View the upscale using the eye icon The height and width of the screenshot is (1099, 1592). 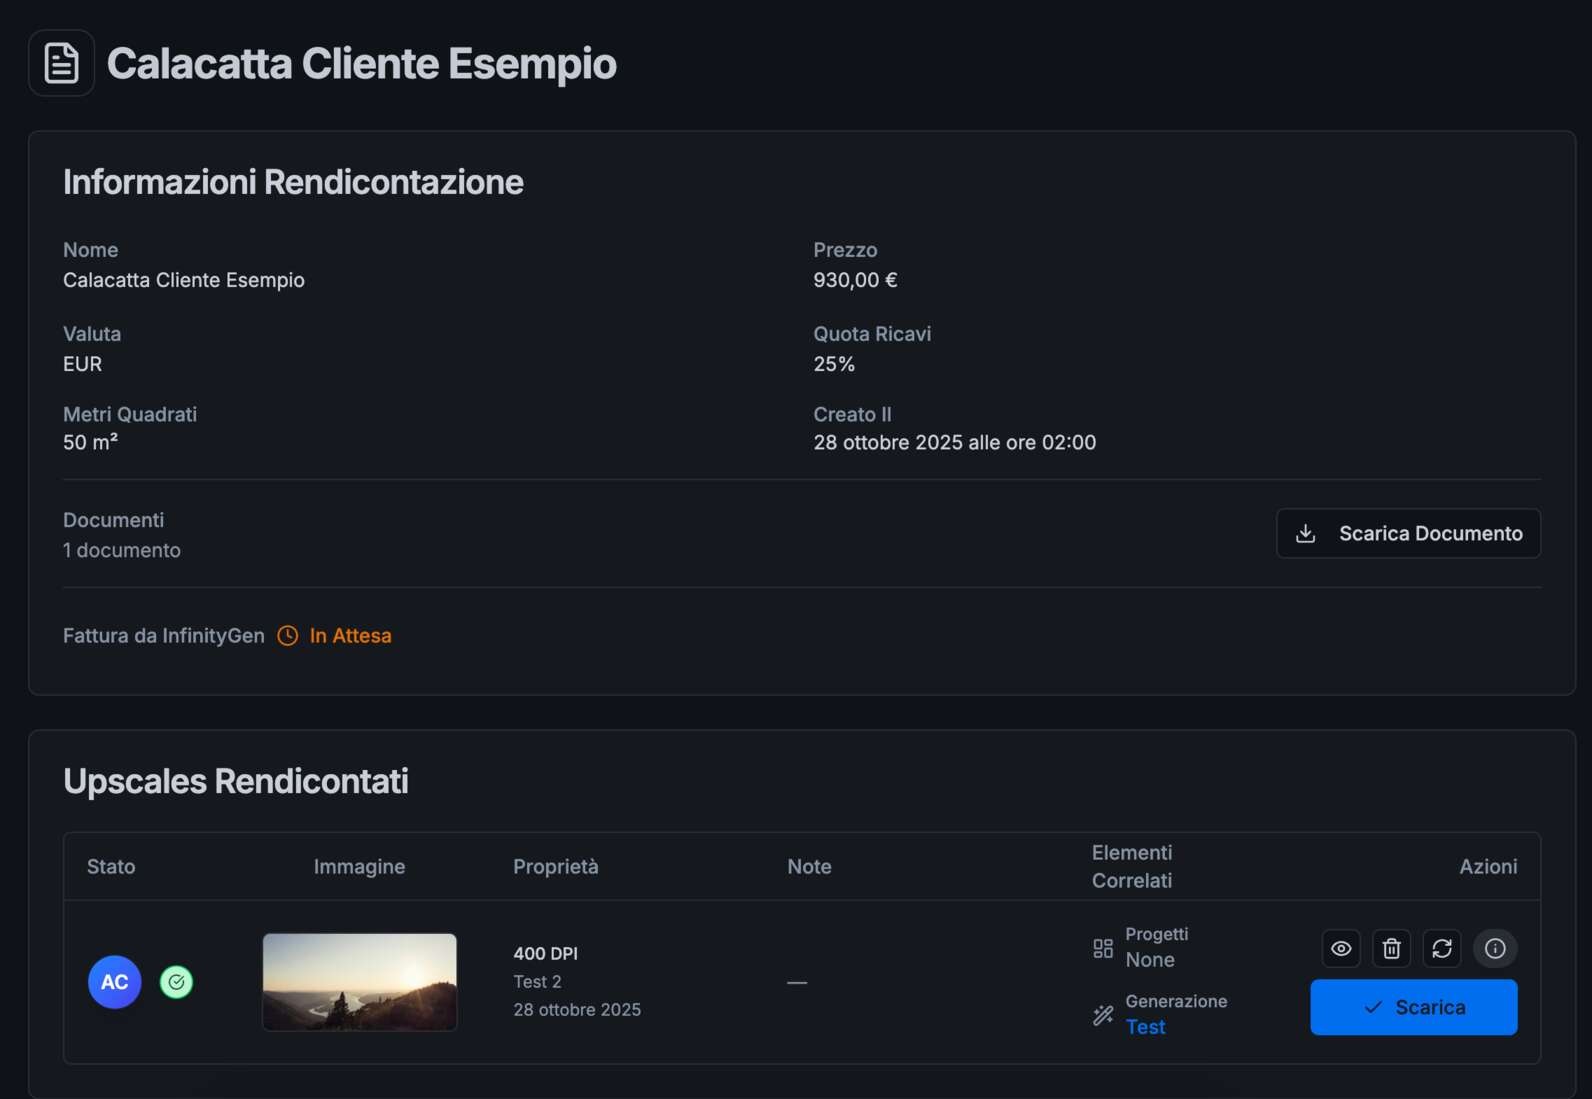[1341, 948]
